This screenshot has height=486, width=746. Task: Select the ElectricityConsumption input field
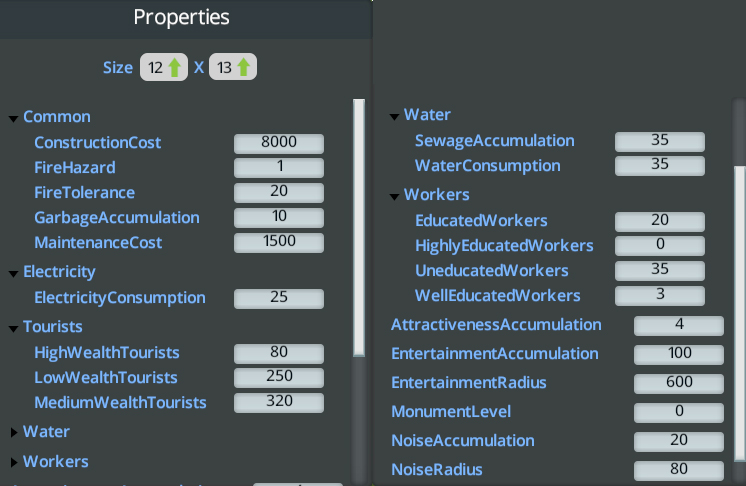coord(279,298)
